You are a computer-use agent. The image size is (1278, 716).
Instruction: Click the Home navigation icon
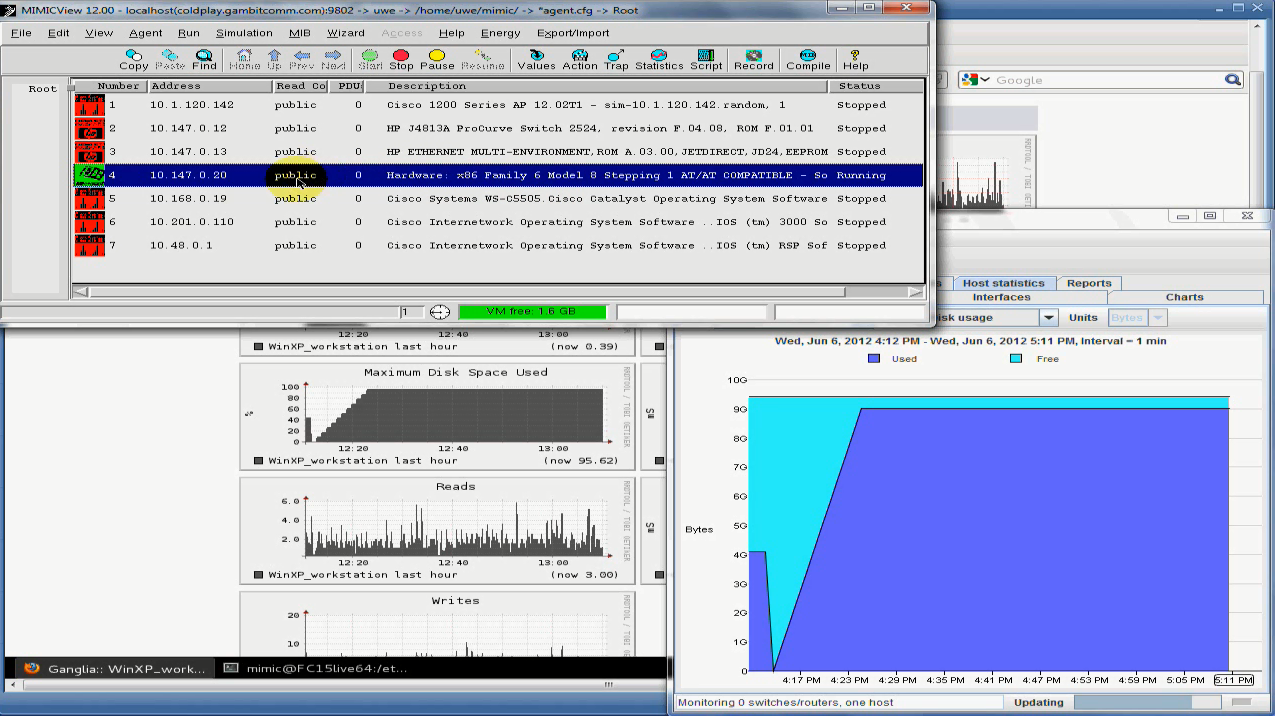tap(244, 59)
